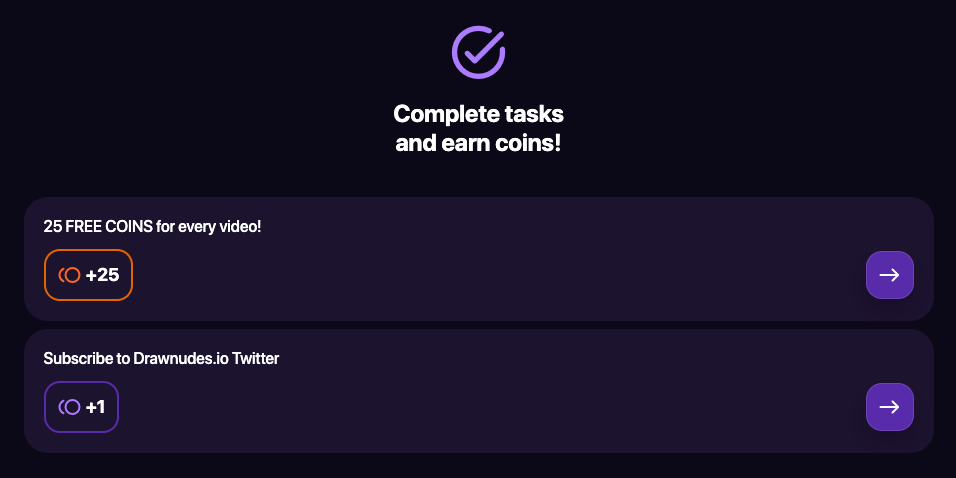
Task: Click the word 'Twitter' in second task
Action: click(255, 358)
